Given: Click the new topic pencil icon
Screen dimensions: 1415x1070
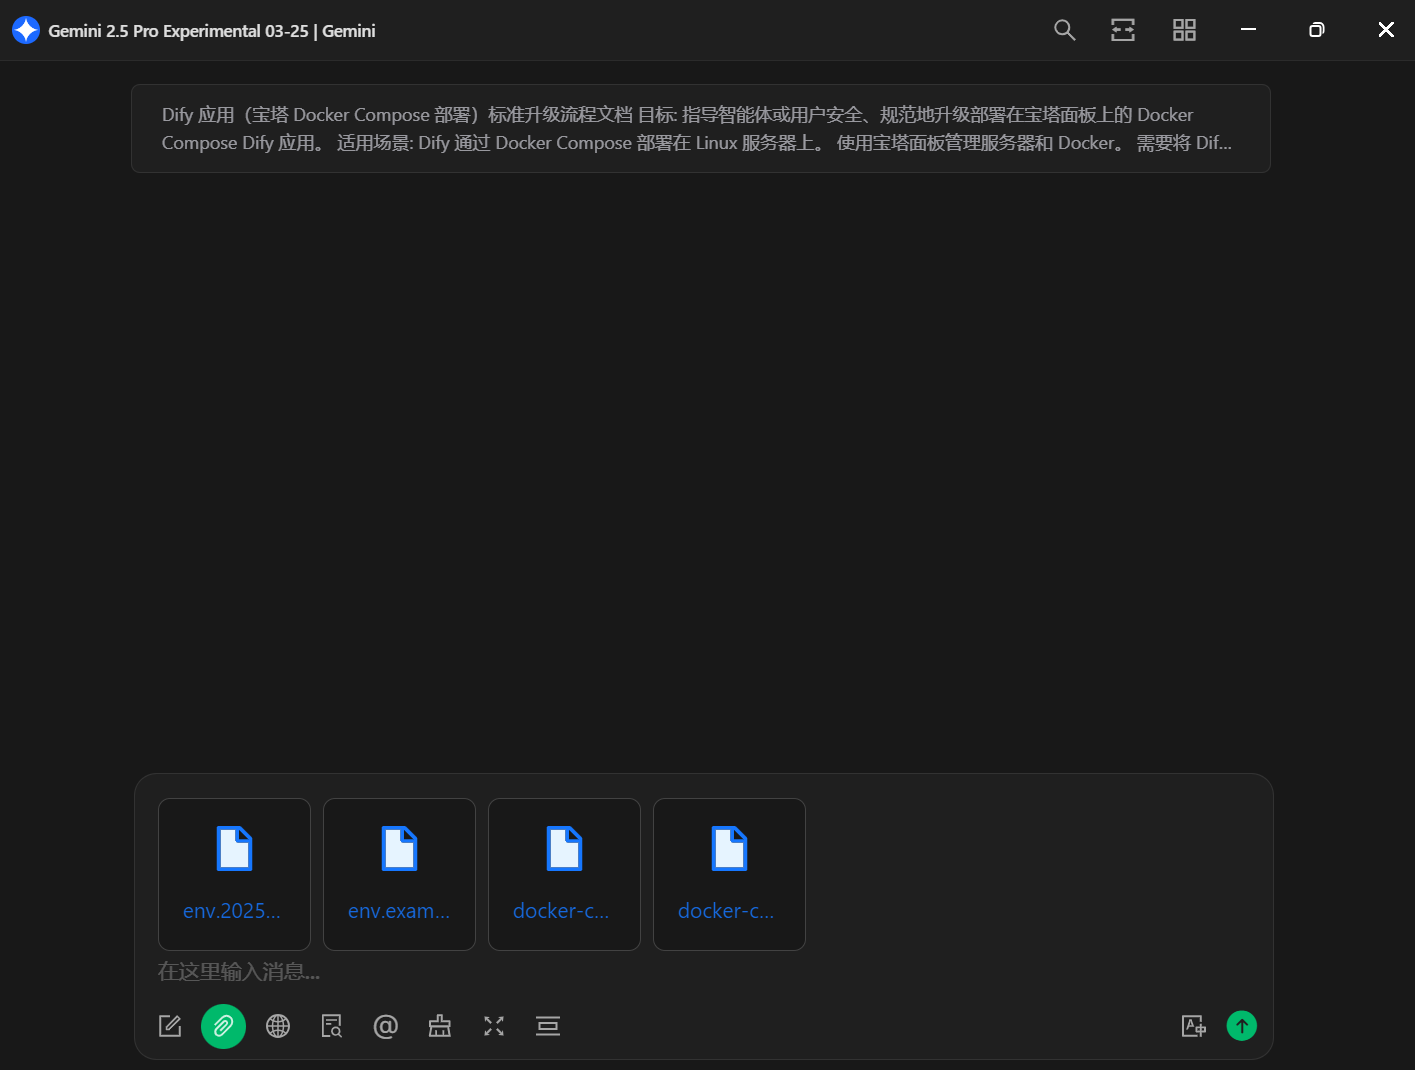Looking at the screenshot, I should [x=170, y=1026].
